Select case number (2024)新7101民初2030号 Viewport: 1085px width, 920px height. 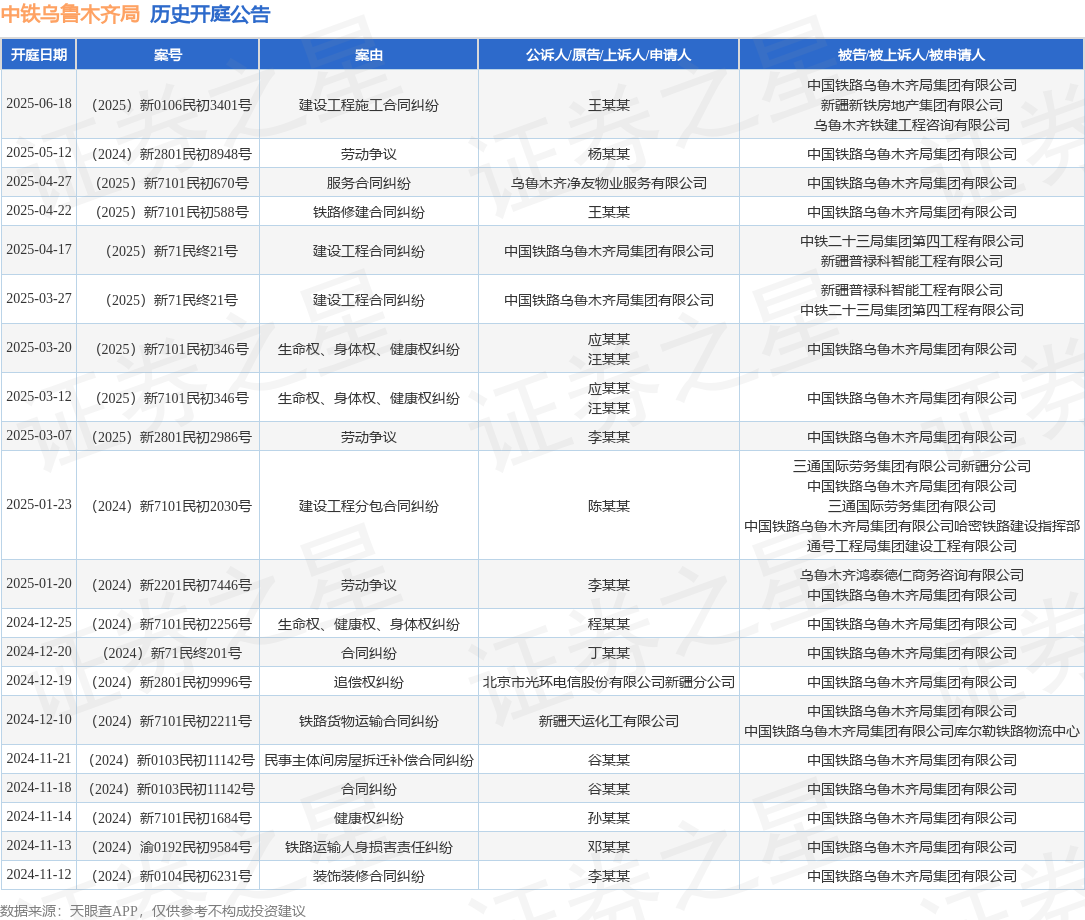point(172,506)
